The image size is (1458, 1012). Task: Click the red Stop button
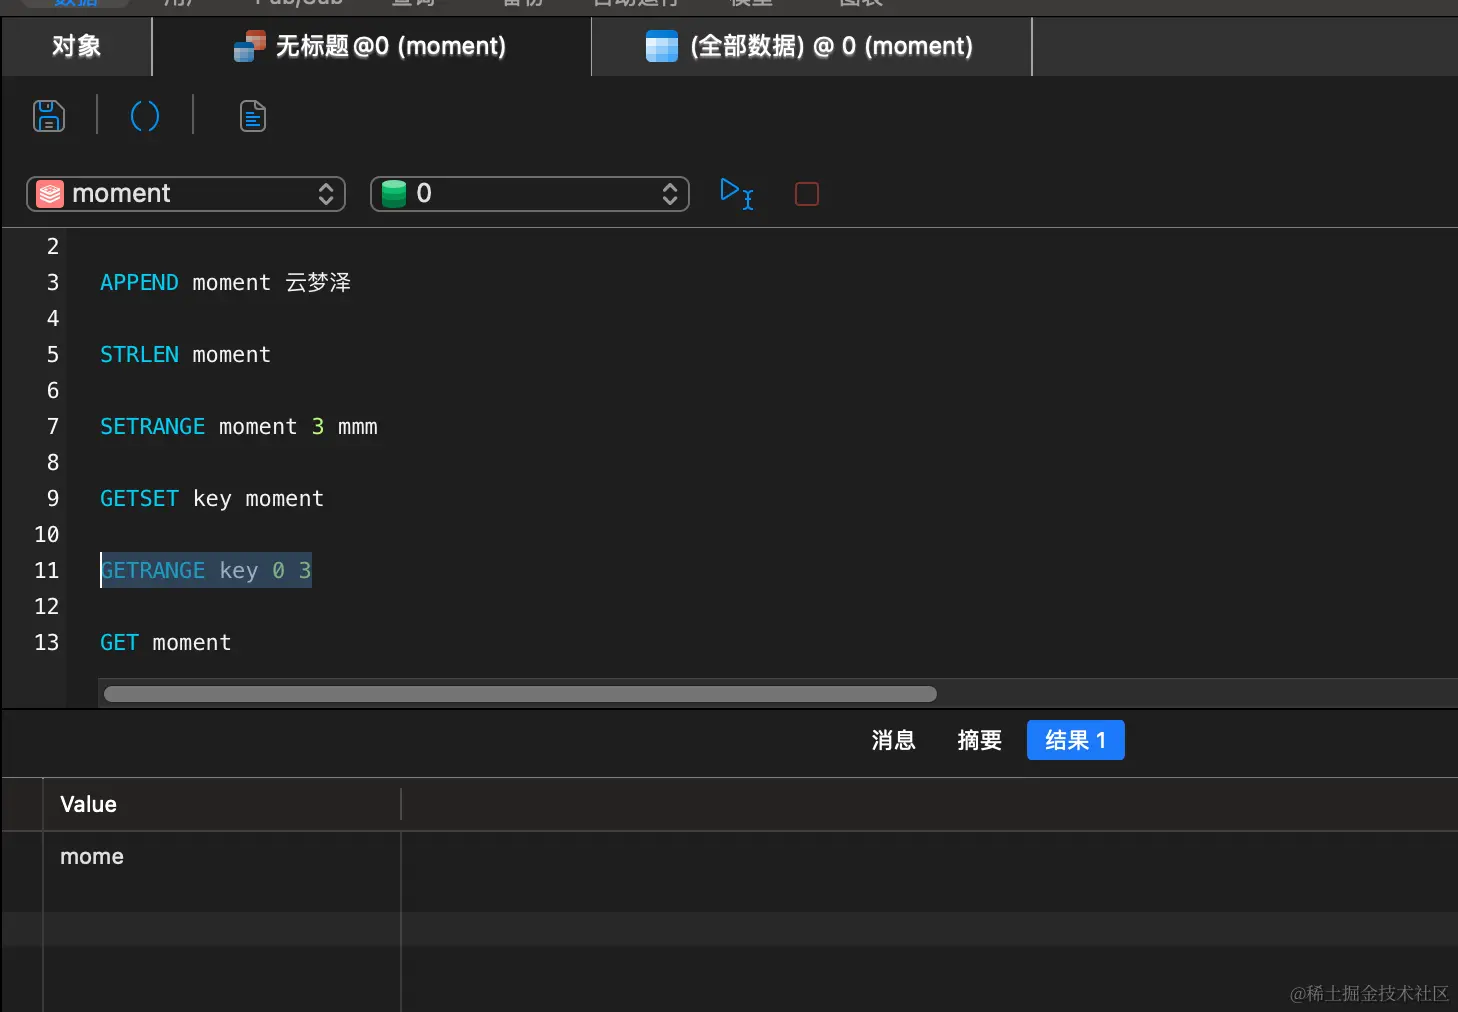(x=807, y=194)
